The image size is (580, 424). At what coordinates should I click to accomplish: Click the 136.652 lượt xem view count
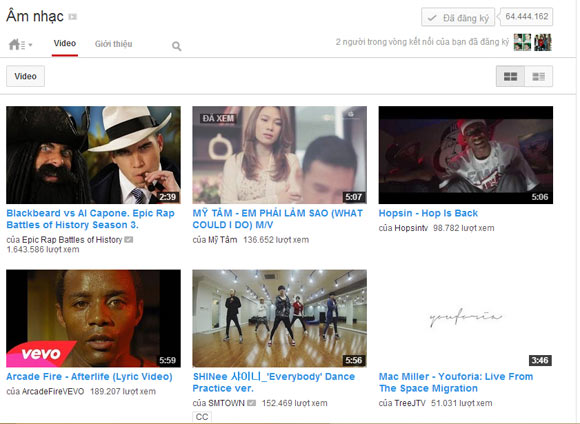[x=276, y=240]
